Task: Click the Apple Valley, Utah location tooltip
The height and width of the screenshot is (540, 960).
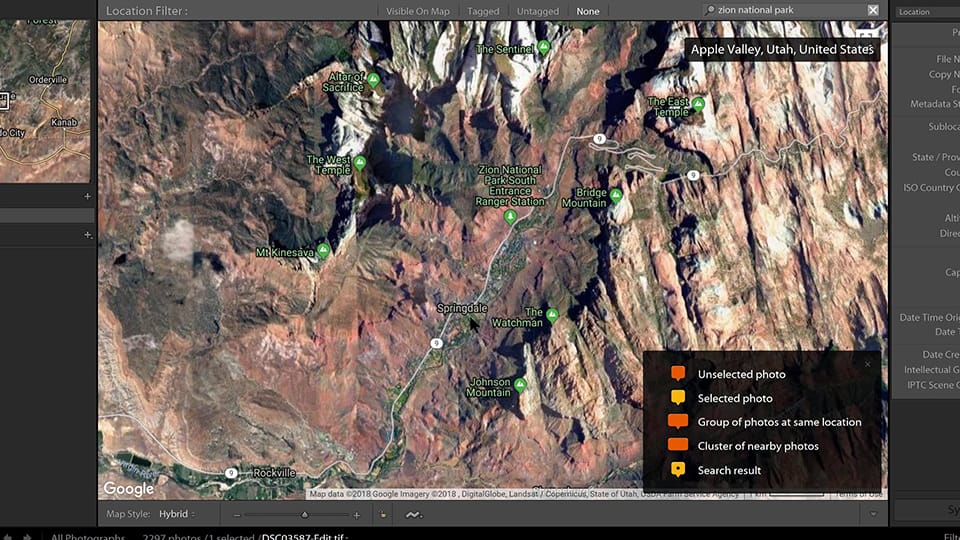Action: pos(782,50)
